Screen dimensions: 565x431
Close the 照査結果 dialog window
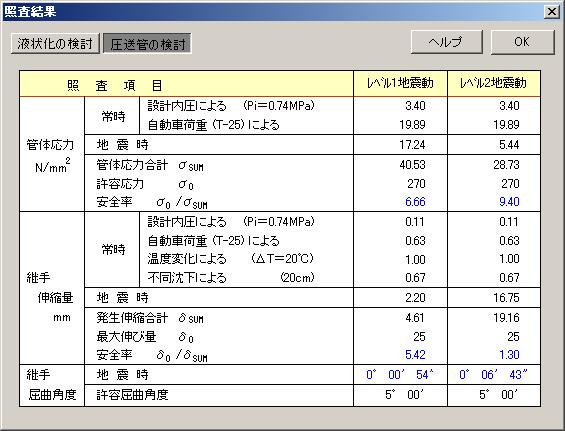tap(552, 12)
